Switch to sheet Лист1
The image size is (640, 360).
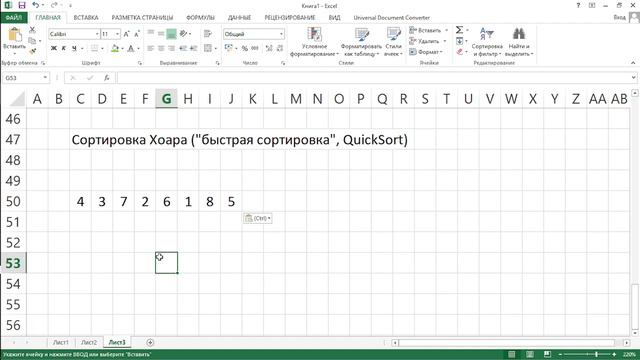click(60, 342)
